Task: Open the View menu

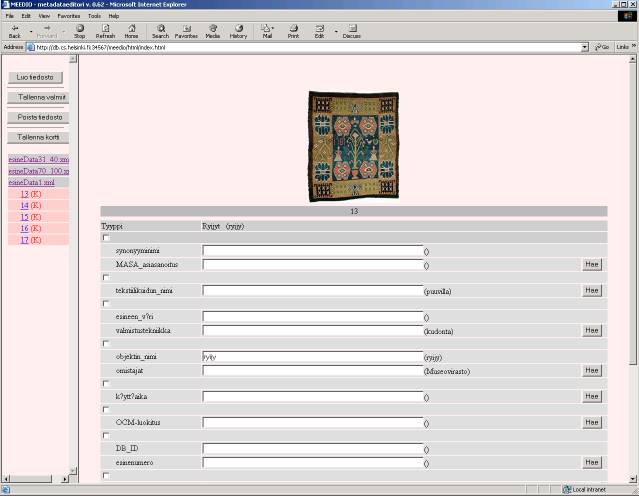Action: click(44, 16)
